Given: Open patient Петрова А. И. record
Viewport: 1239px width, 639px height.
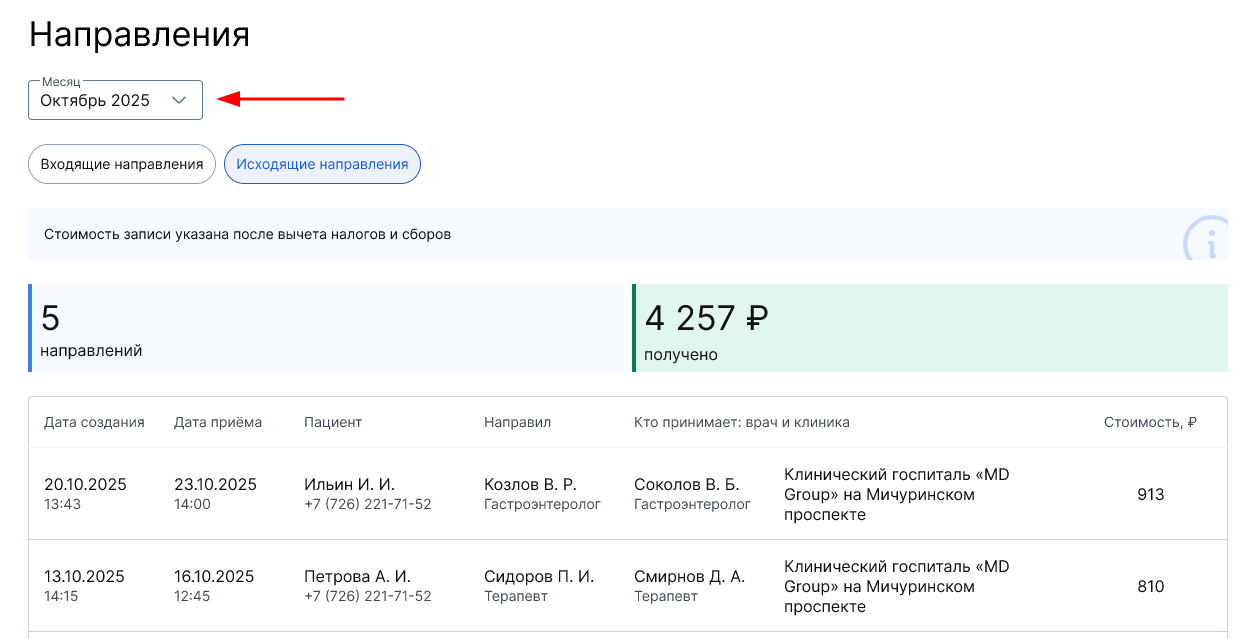Looking at the screenshot, I should 357,577.
